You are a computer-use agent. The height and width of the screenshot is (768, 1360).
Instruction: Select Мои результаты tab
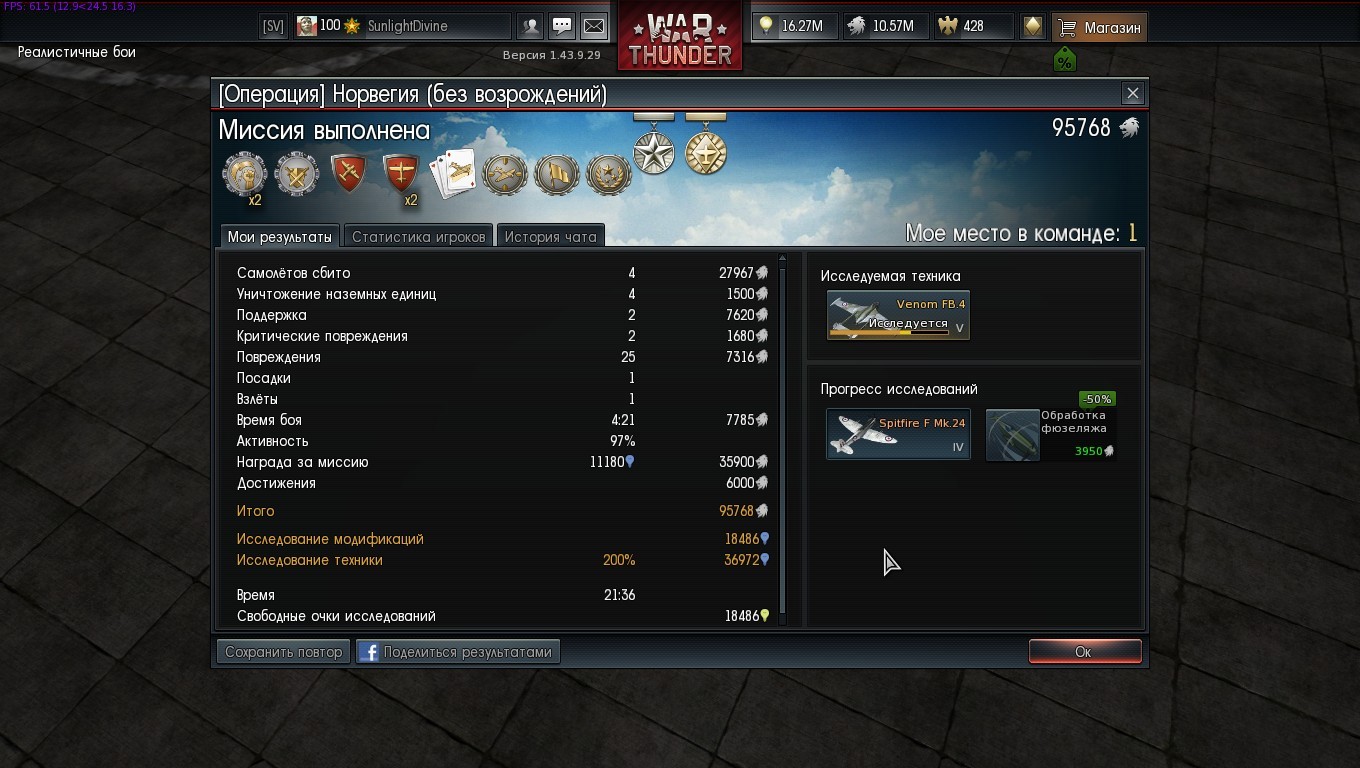279,236
